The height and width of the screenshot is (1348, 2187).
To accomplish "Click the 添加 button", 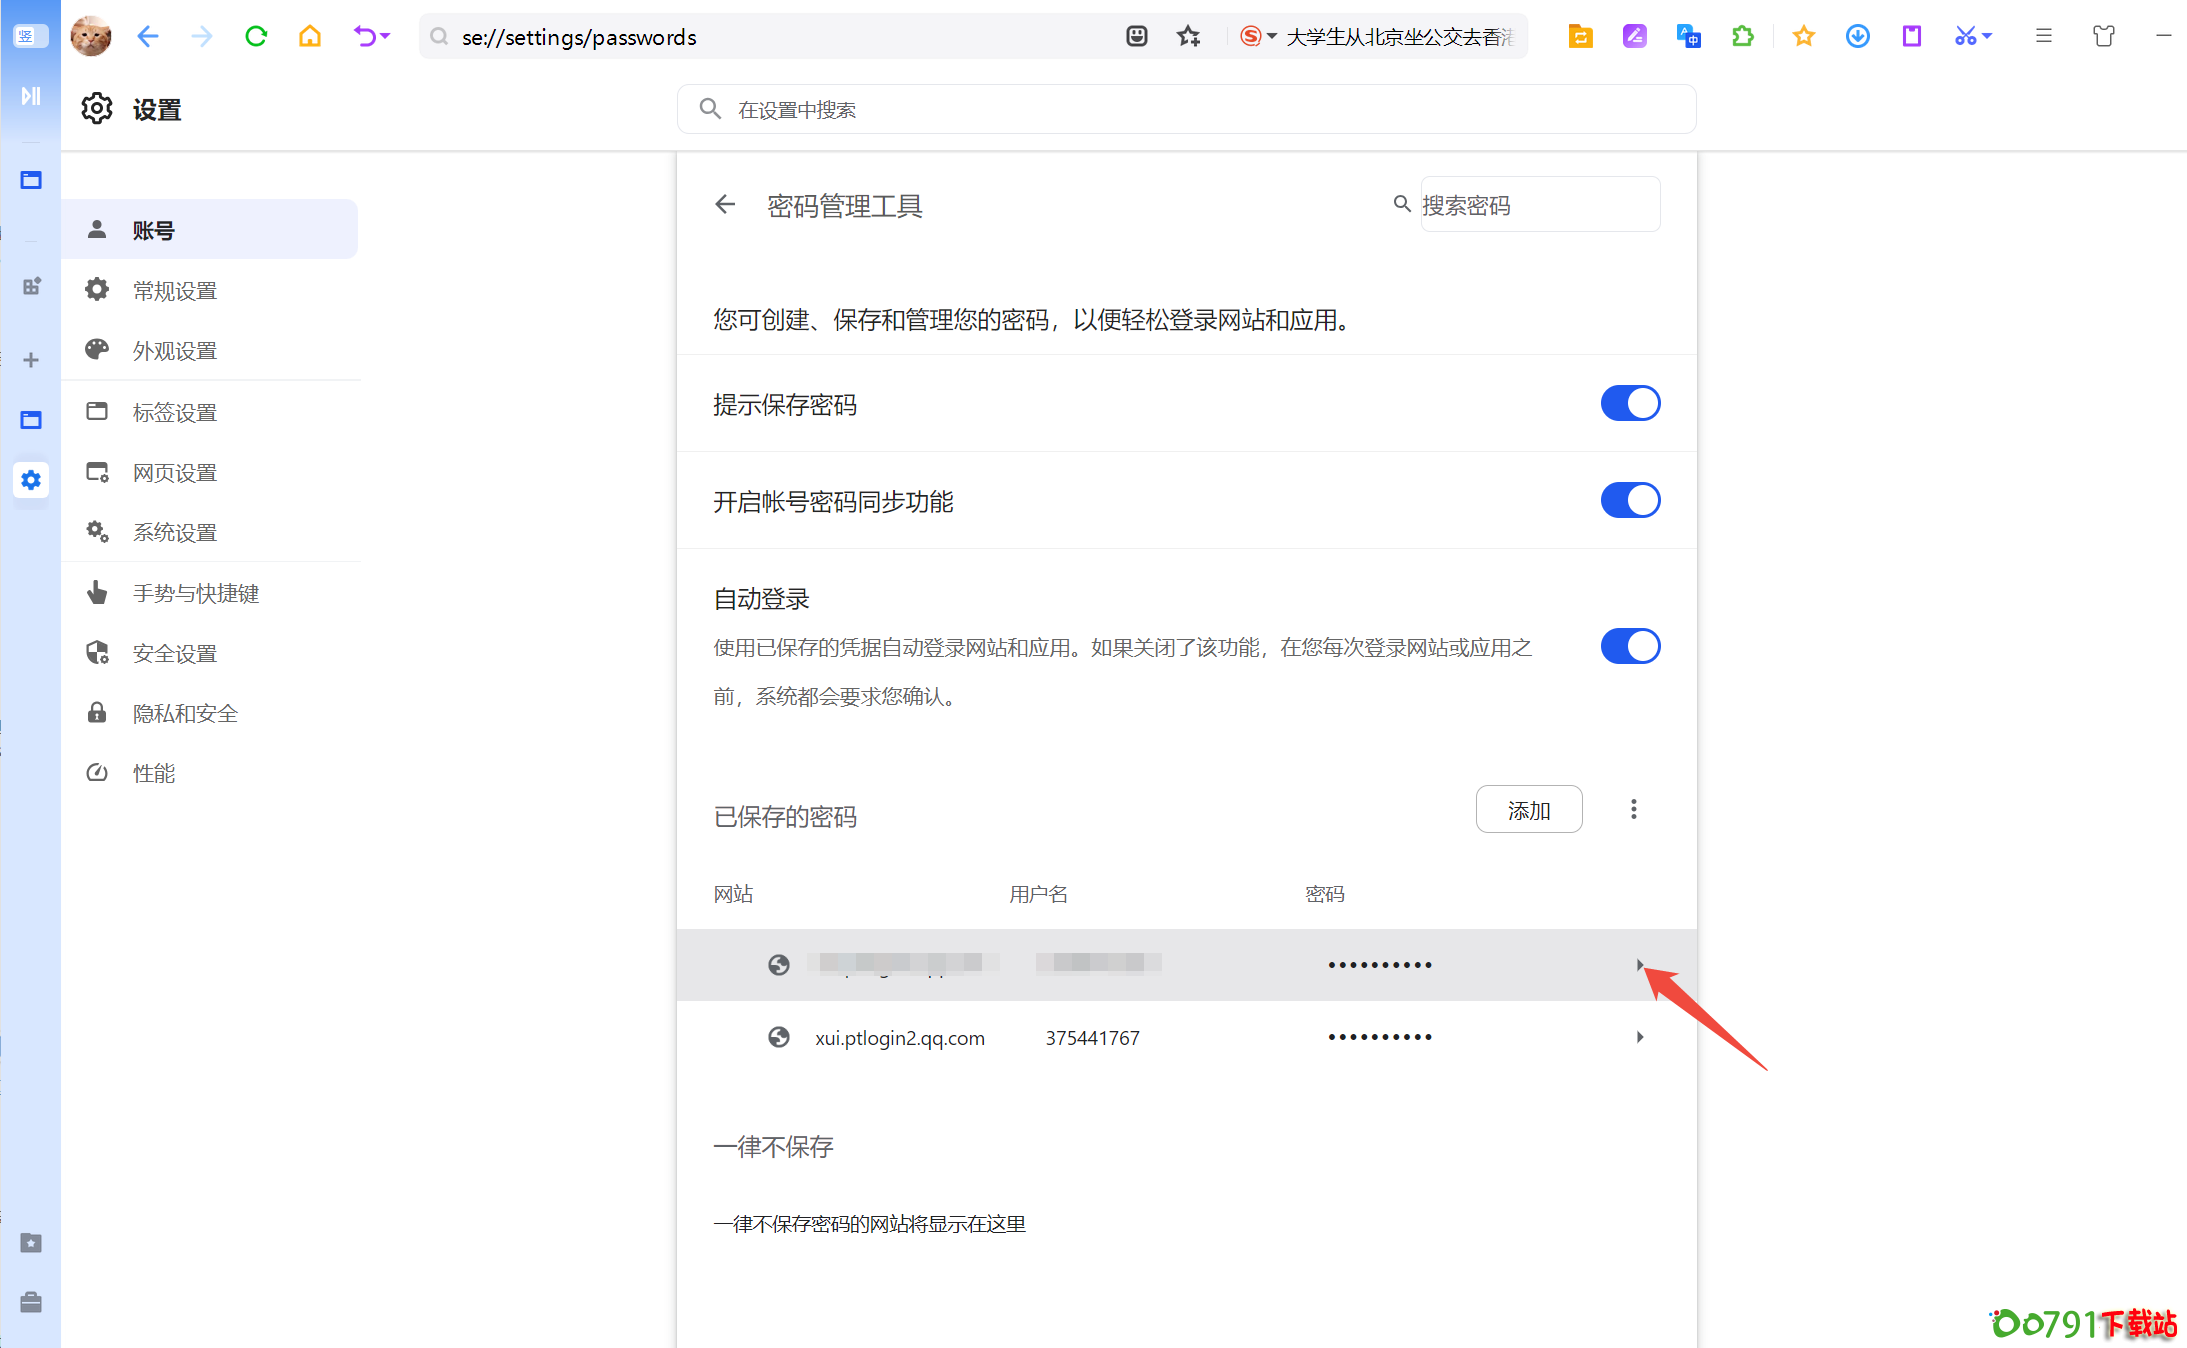I will click(x=1528, y=810).
